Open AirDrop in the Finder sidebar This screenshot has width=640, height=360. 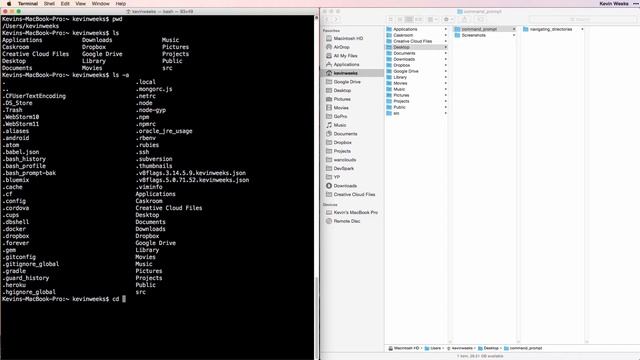click(x=338, y=47)
